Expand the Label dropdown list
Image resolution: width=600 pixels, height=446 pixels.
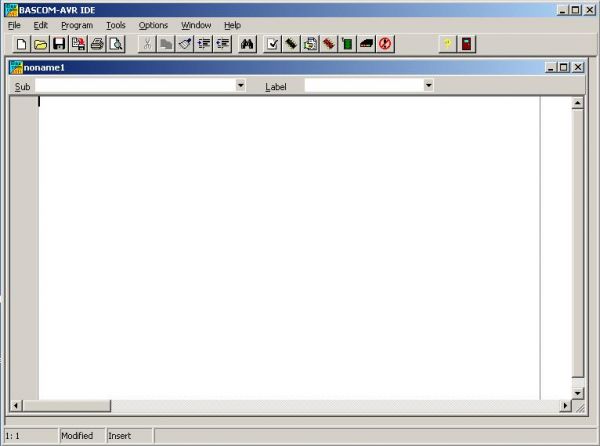click(428, 86)
